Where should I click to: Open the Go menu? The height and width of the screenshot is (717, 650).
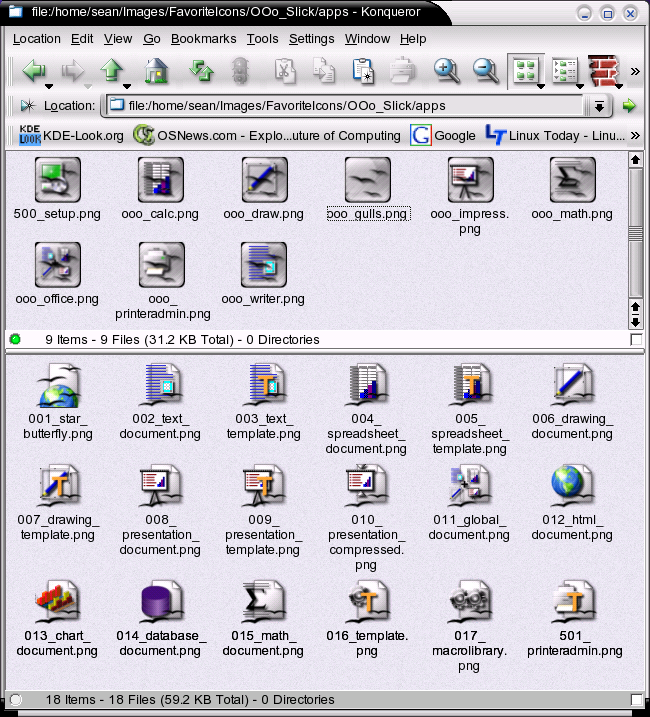pyautogui.click(x=151, y=39)
